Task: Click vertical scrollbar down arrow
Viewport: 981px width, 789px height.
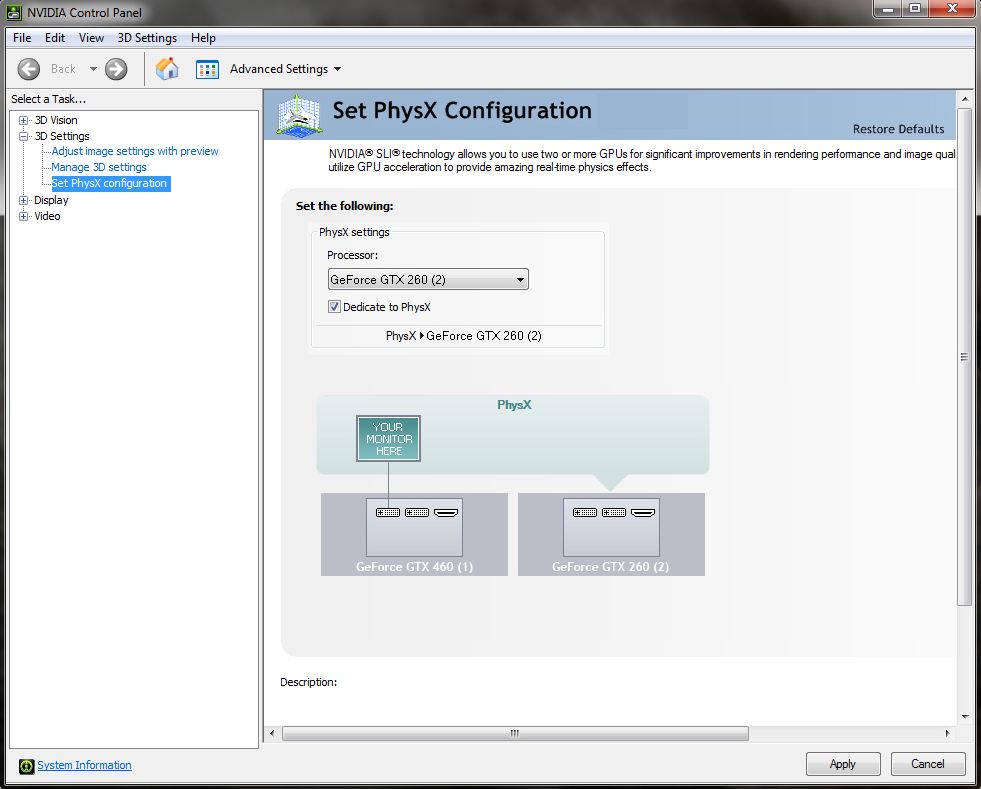Action: (964, 717)
